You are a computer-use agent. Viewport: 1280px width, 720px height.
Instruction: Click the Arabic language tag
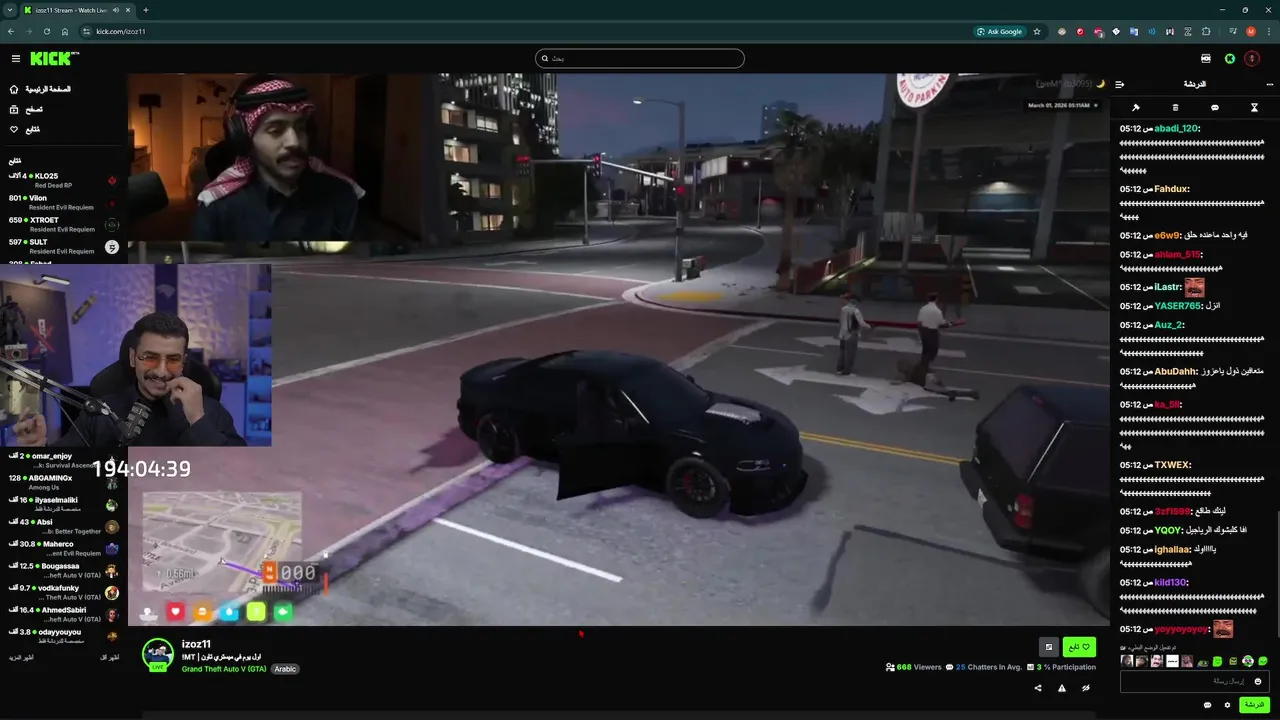285,669
